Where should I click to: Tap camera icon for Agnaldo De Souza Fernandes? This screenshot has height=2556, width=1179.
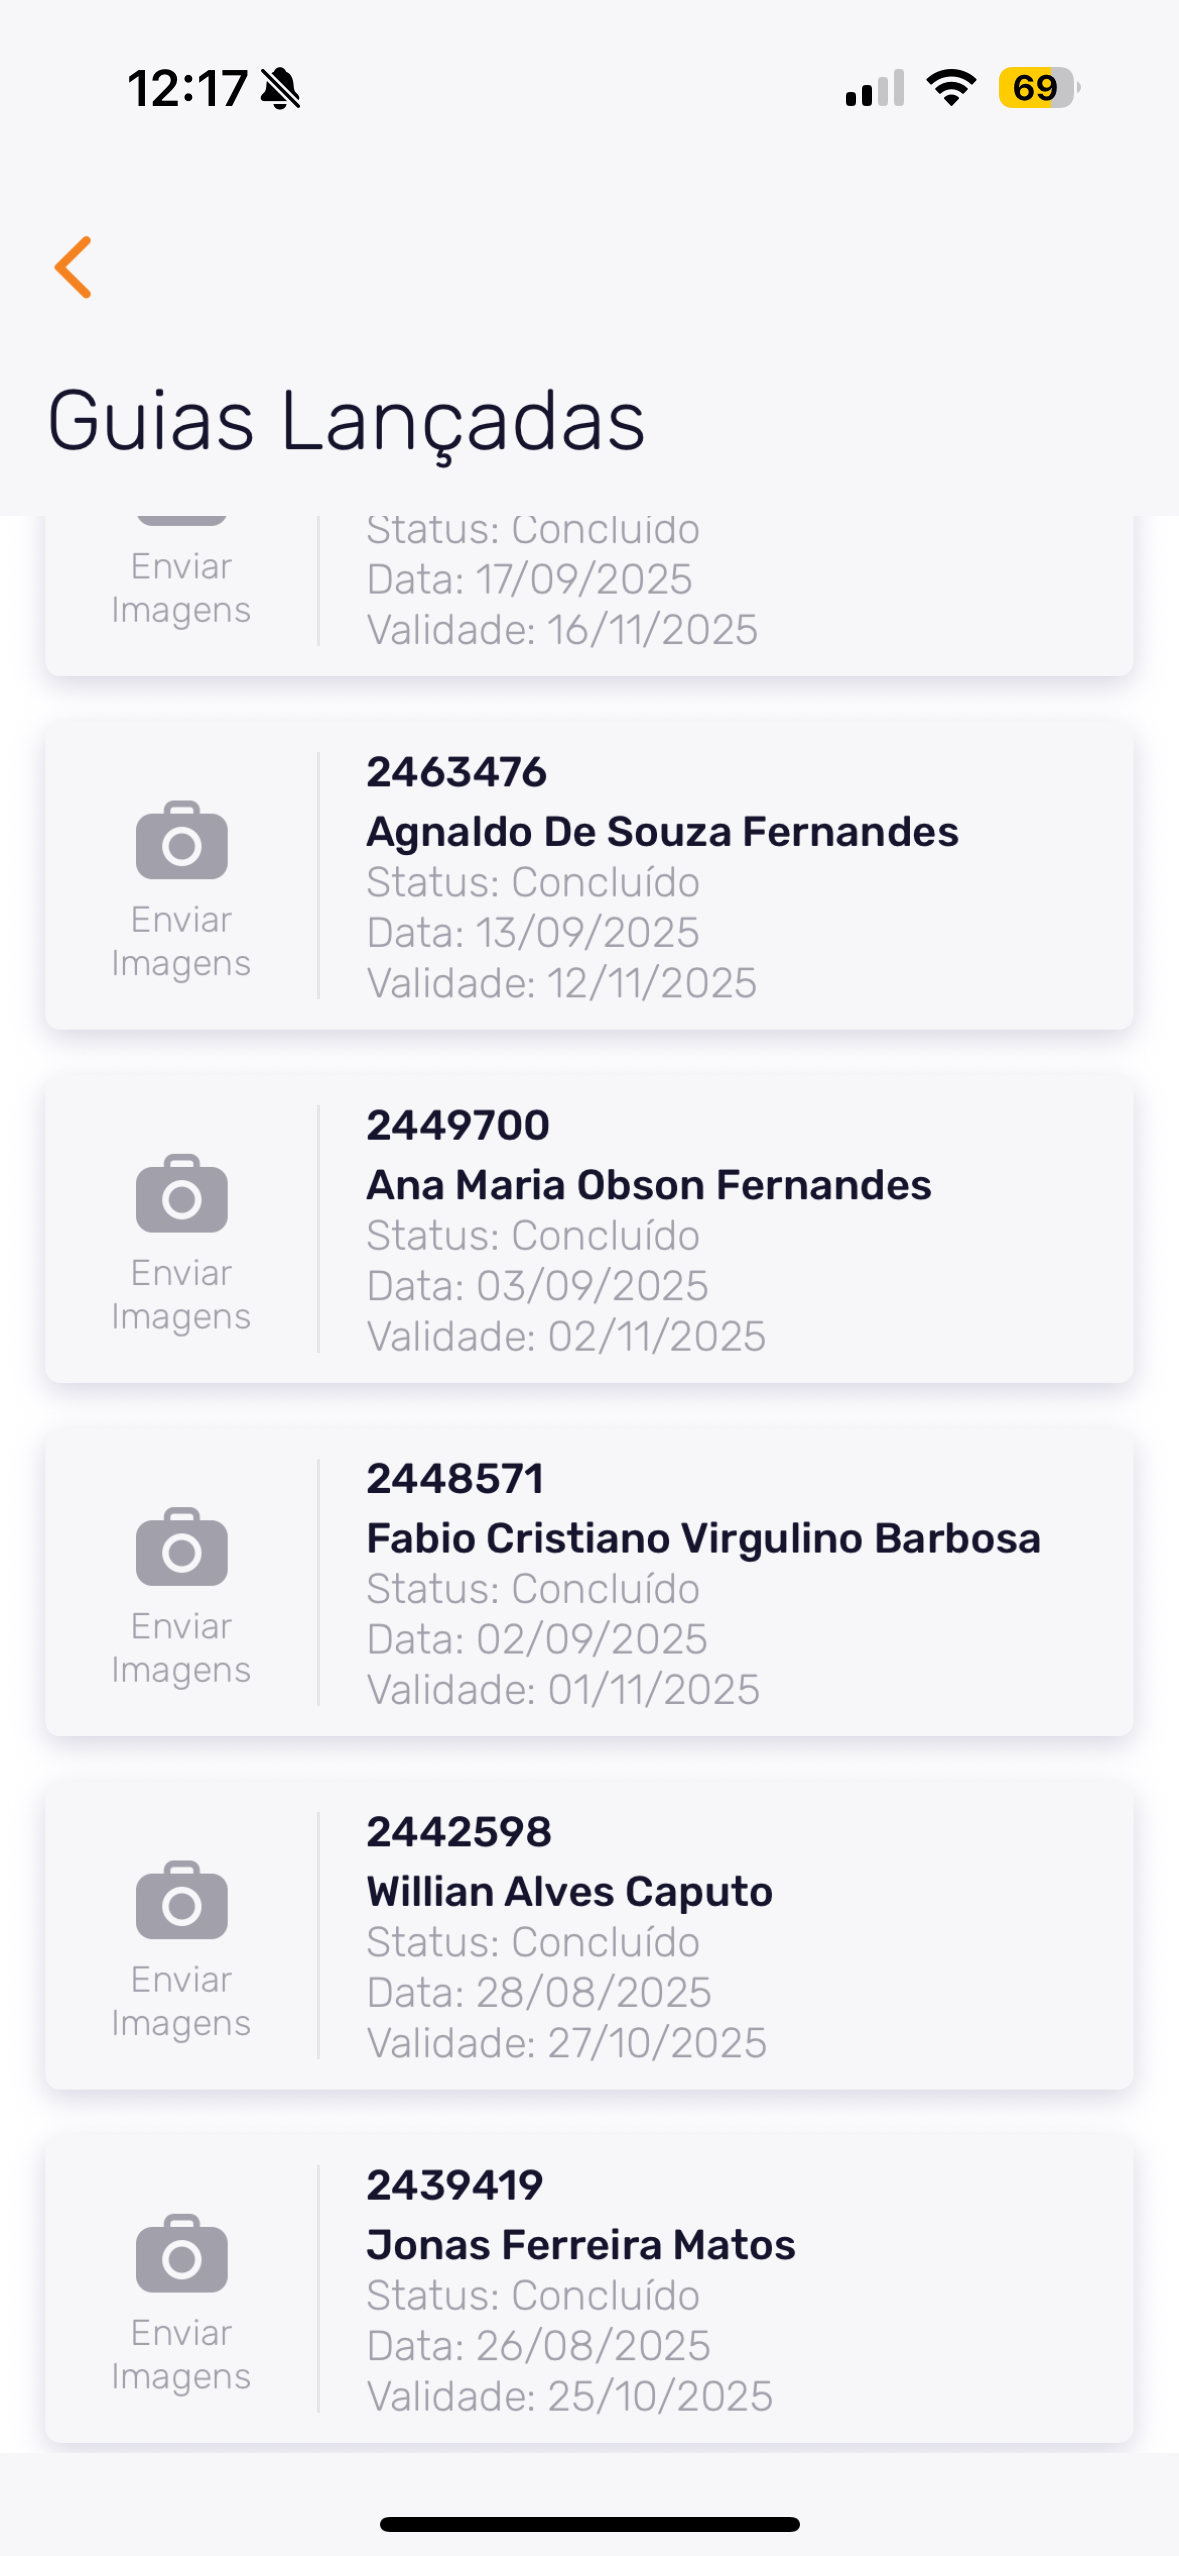pos(182,841)
